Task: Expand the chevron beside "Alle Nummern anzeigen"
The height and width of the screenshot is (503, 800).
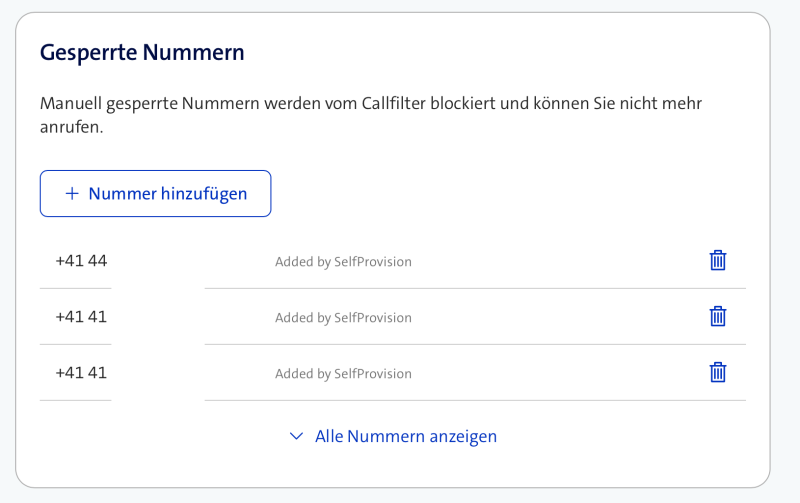Action: tap(296, 436)
